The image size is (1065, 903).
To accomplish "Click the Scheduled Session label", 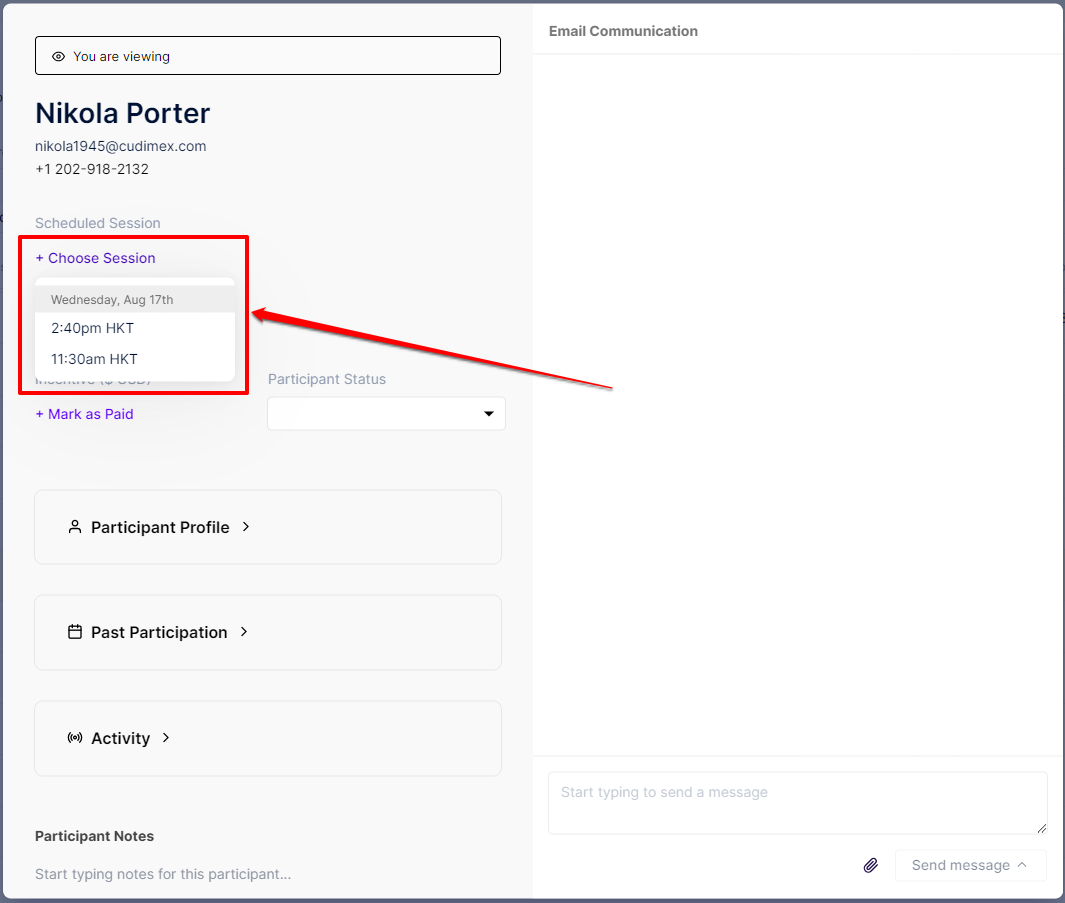I will coord(98,223).
